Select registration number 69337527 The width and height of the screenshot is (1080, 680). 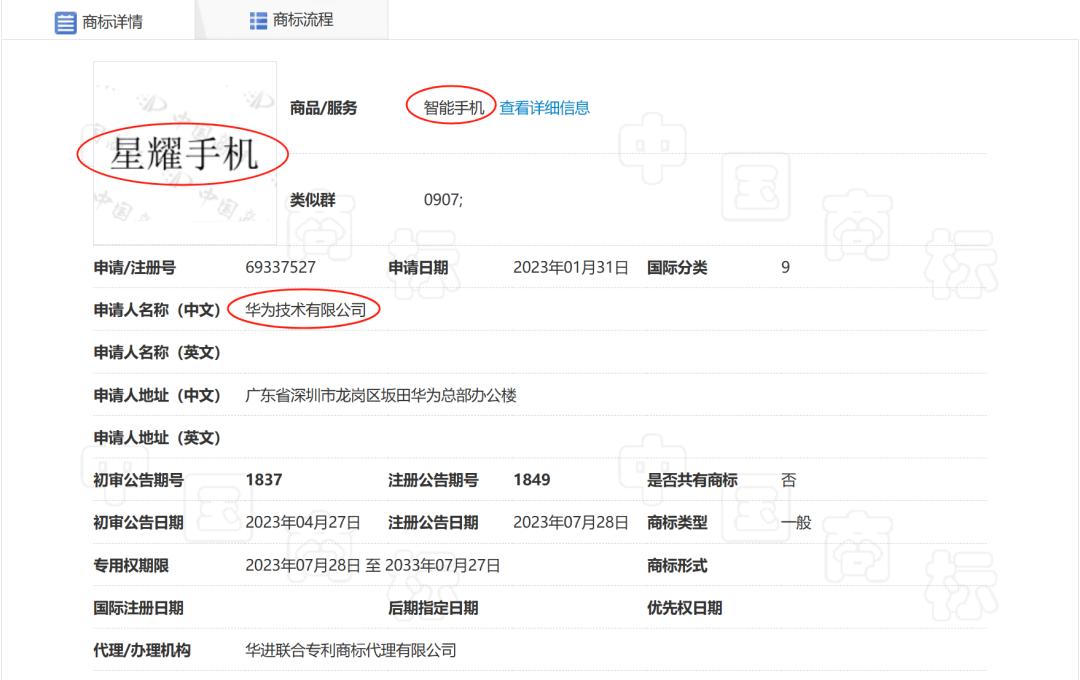pyautogui.click(x=280, y=267)
